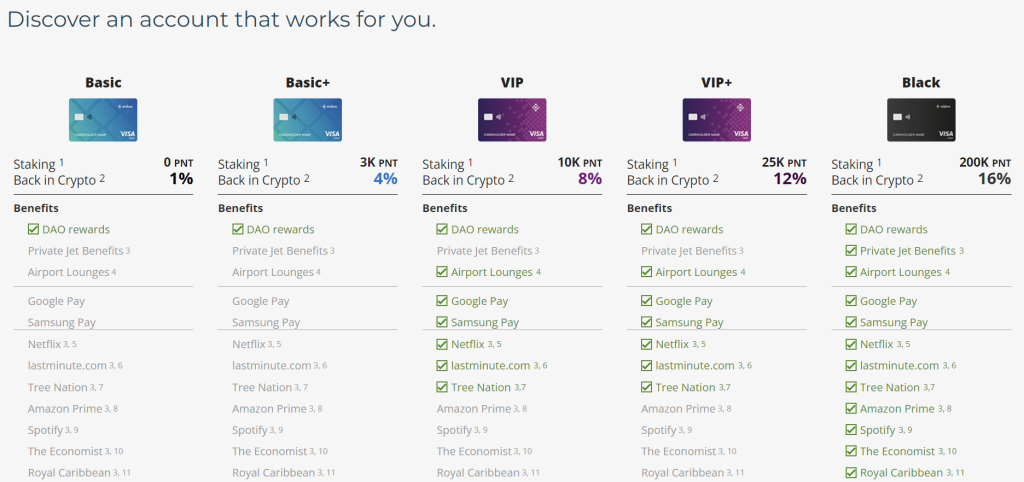Pick the Black card image
1024x482 pixels.
click(921, 120)
